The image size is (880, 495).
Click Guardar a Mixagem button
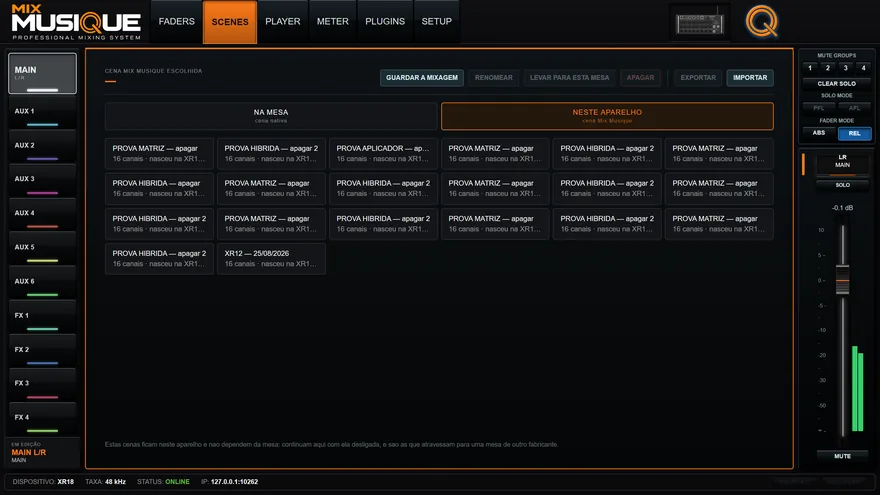pyautogui.click(x=421, y=77)
